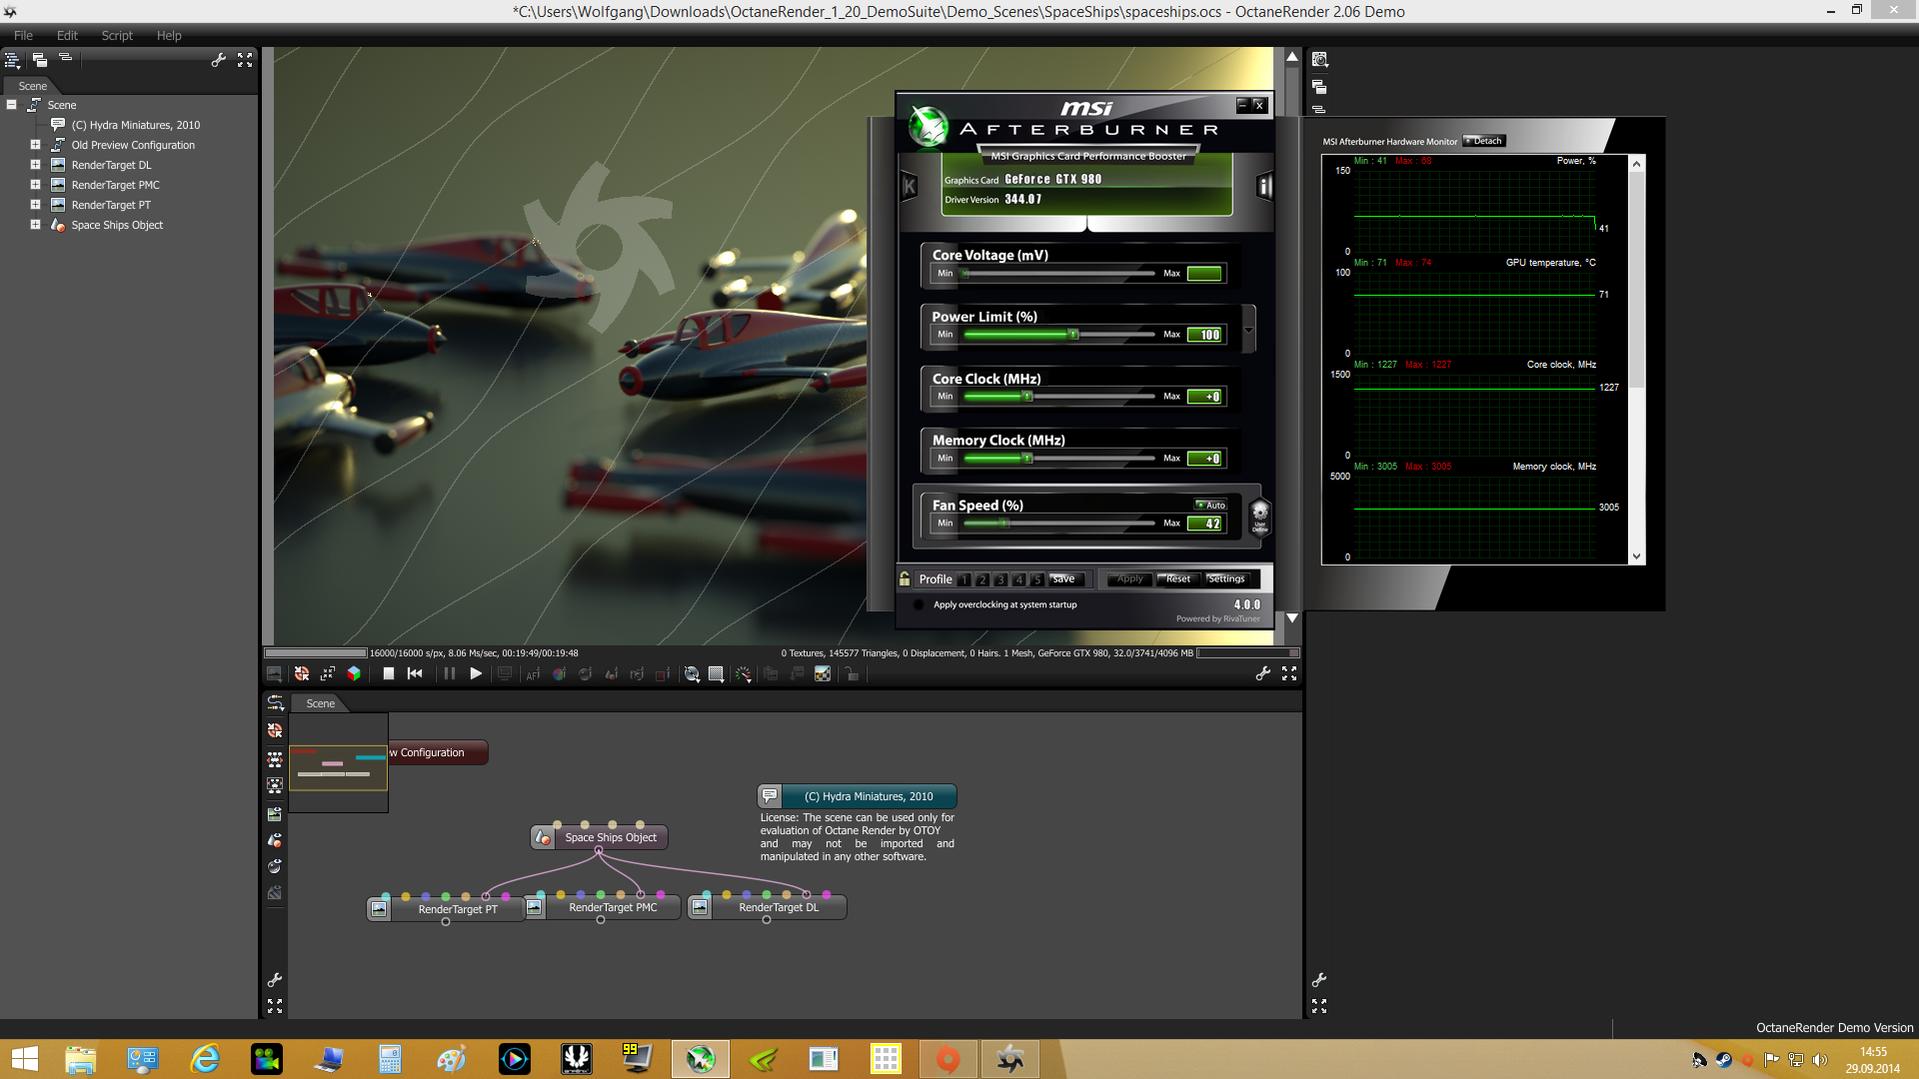Expand the Power Limit options arrow
Viewport: 1919px width, 1079px height.
click(x=1248, y=329)
